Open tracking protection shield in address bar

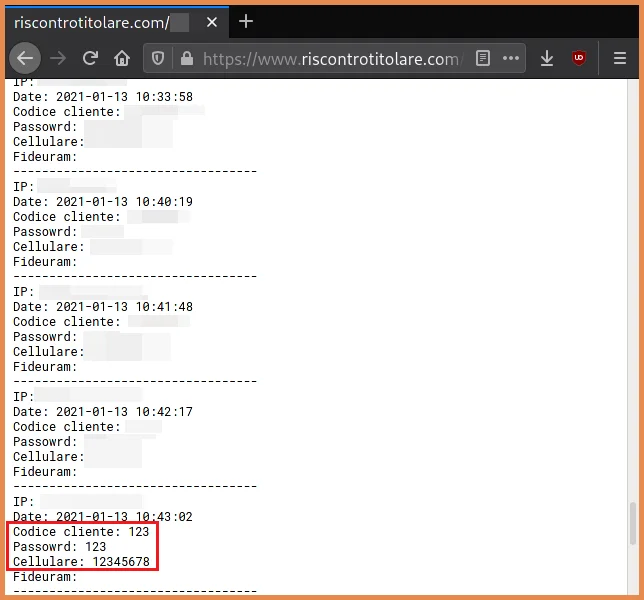click(158, 58)
